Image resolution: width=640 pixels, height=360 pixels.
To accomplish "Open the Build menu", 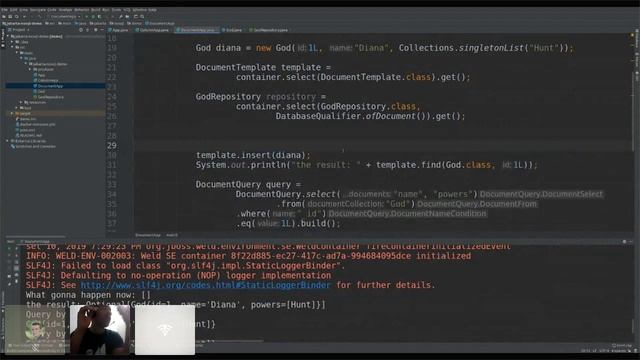I will point(96,10).
